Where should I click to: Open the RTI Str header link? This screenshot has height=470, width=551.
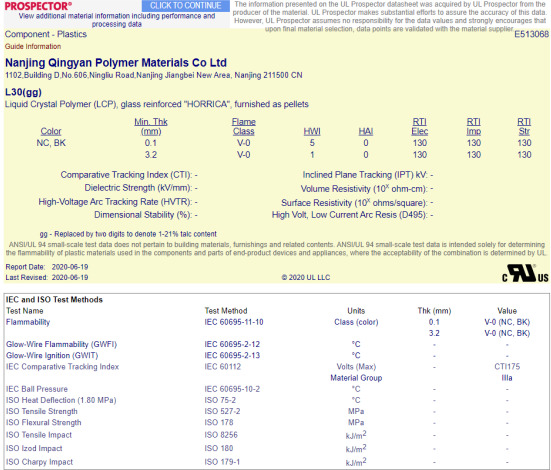pos(524,127)
